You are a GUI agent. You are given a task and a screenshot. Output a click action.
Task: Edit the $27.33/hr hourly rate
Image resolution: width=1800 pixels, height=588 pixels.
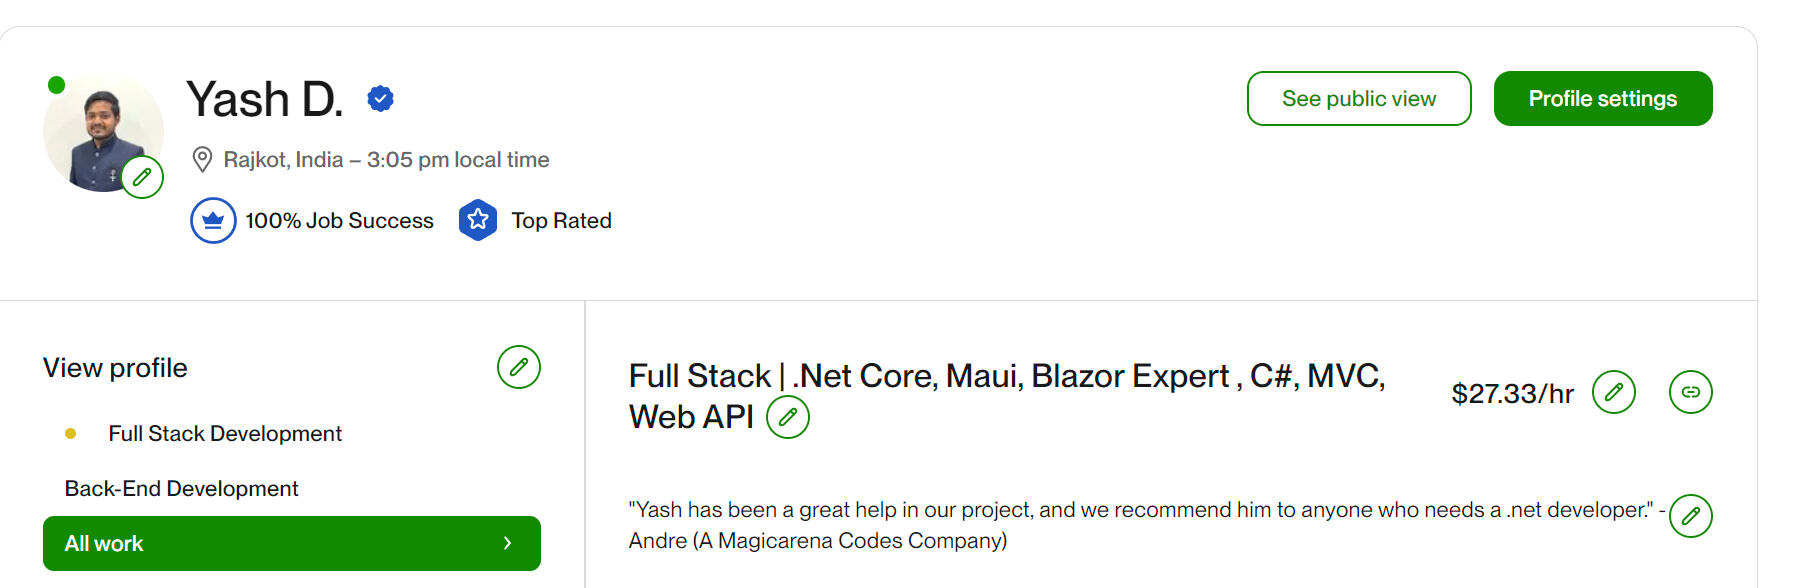click(1613, 392)
